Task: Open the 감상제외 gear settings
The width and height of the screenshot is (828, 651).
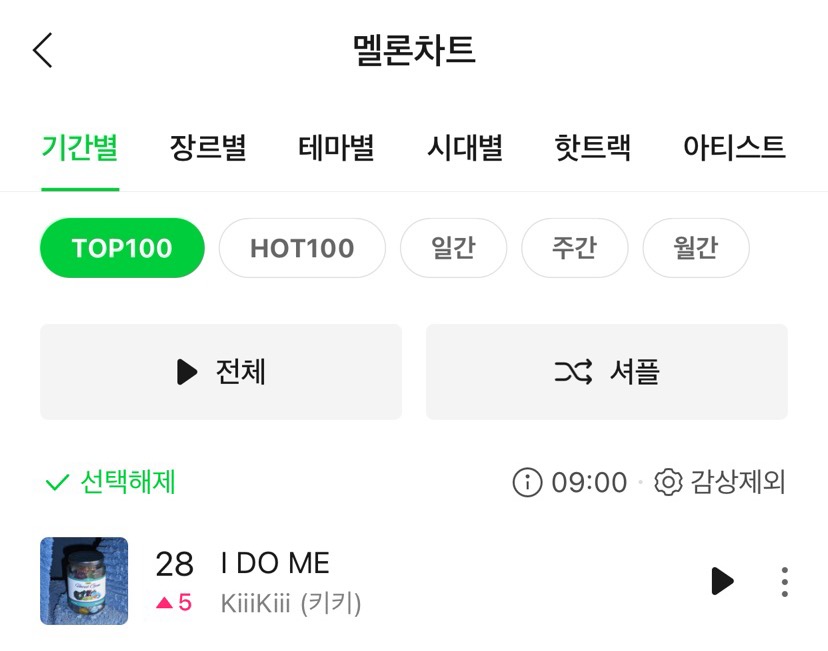Action: [668, 483]
